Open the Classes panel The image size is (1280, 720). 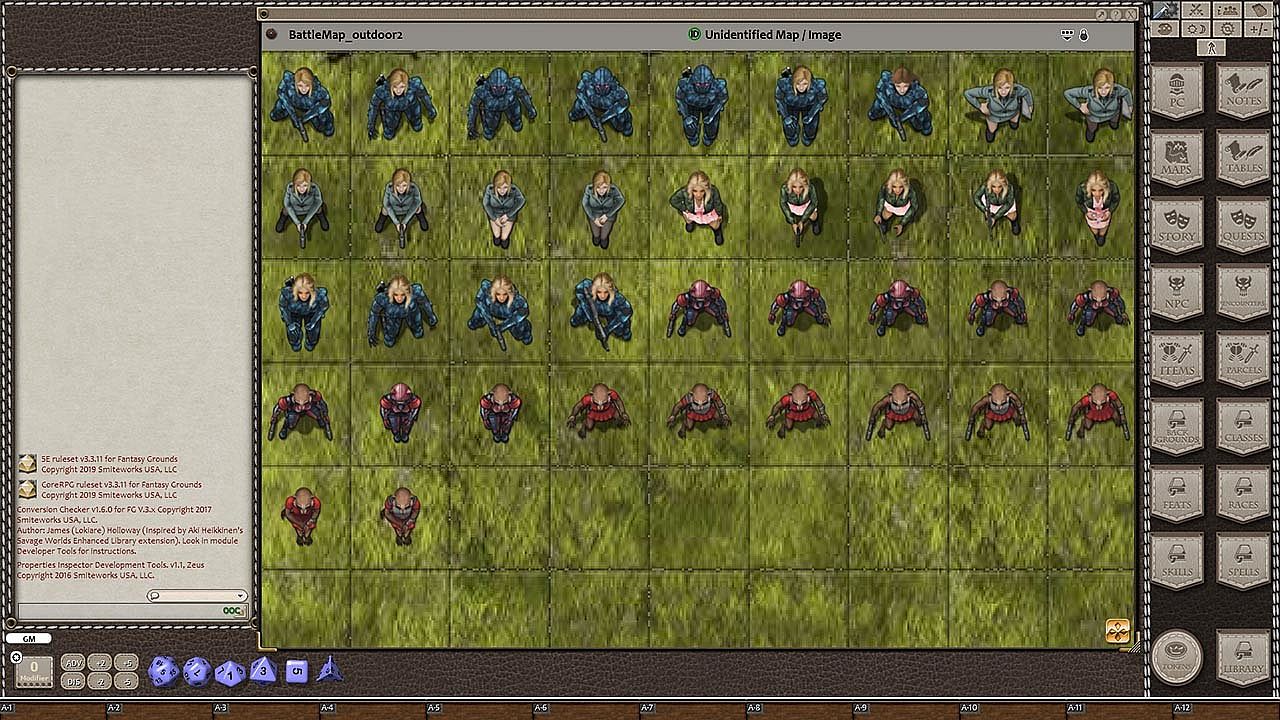pyautogui.click(x=1243, y=426)
